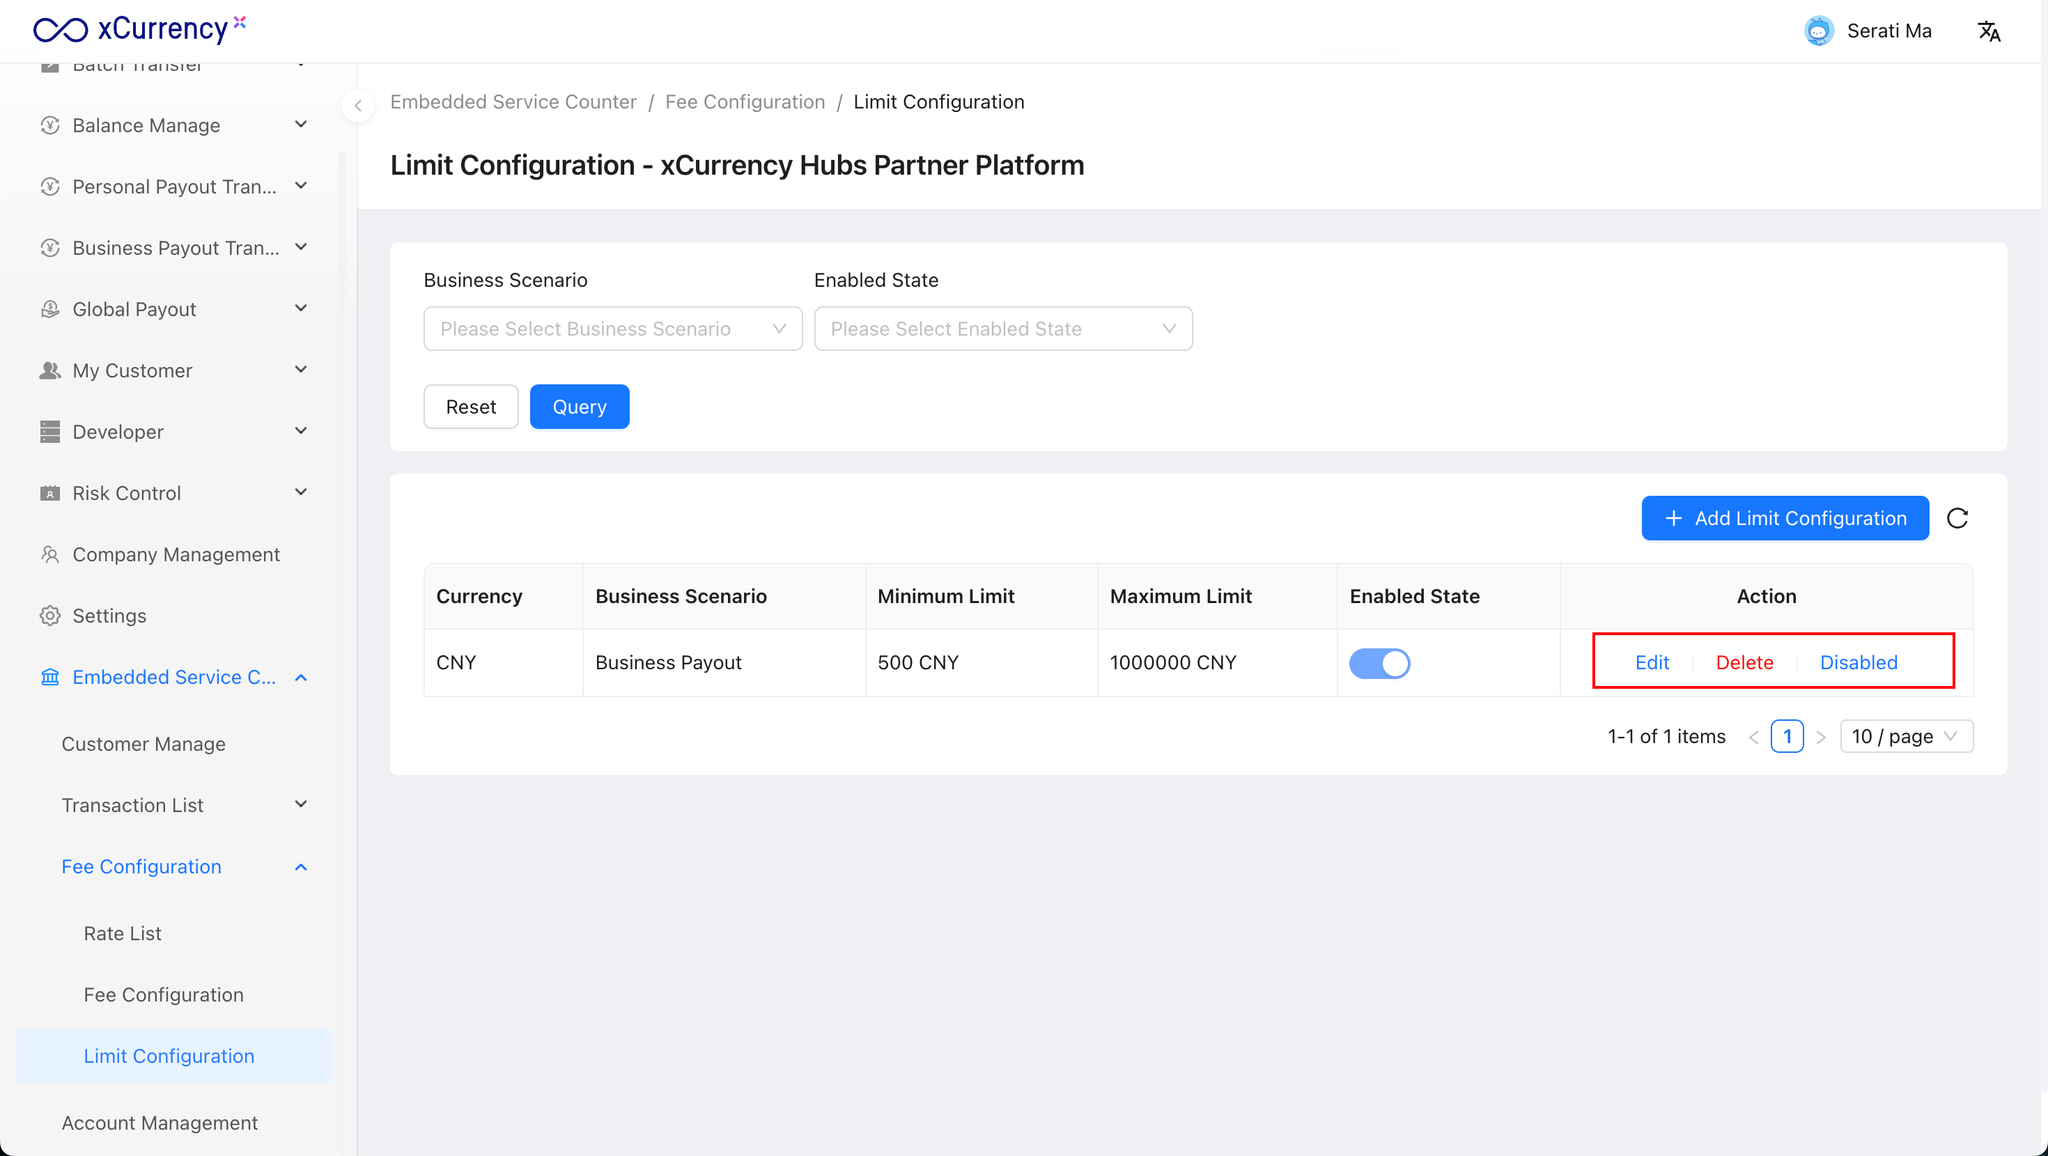This screenshot has height=1156, width=2048.
Task: Click the sidebar collapse arrow icon
Action: pyautogui.click(x=358, y=105)
